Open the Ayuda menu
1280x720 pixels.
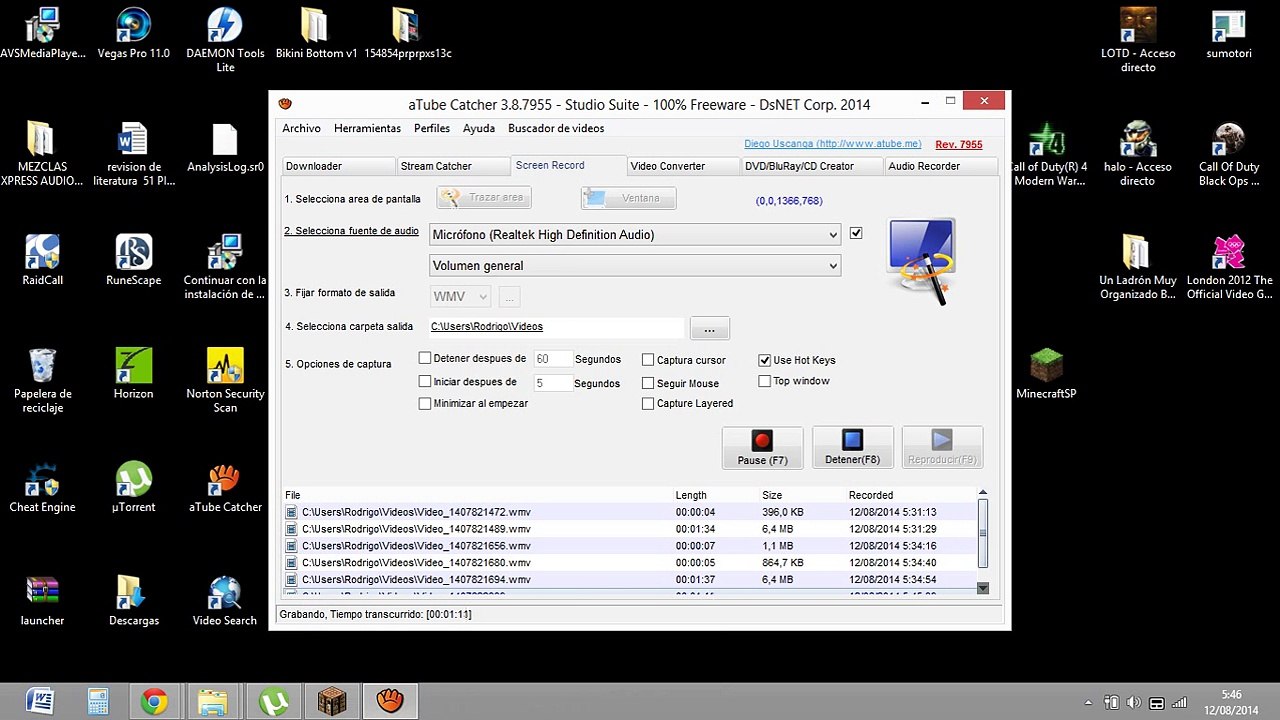pyautogui.click(x=479, y=128)
